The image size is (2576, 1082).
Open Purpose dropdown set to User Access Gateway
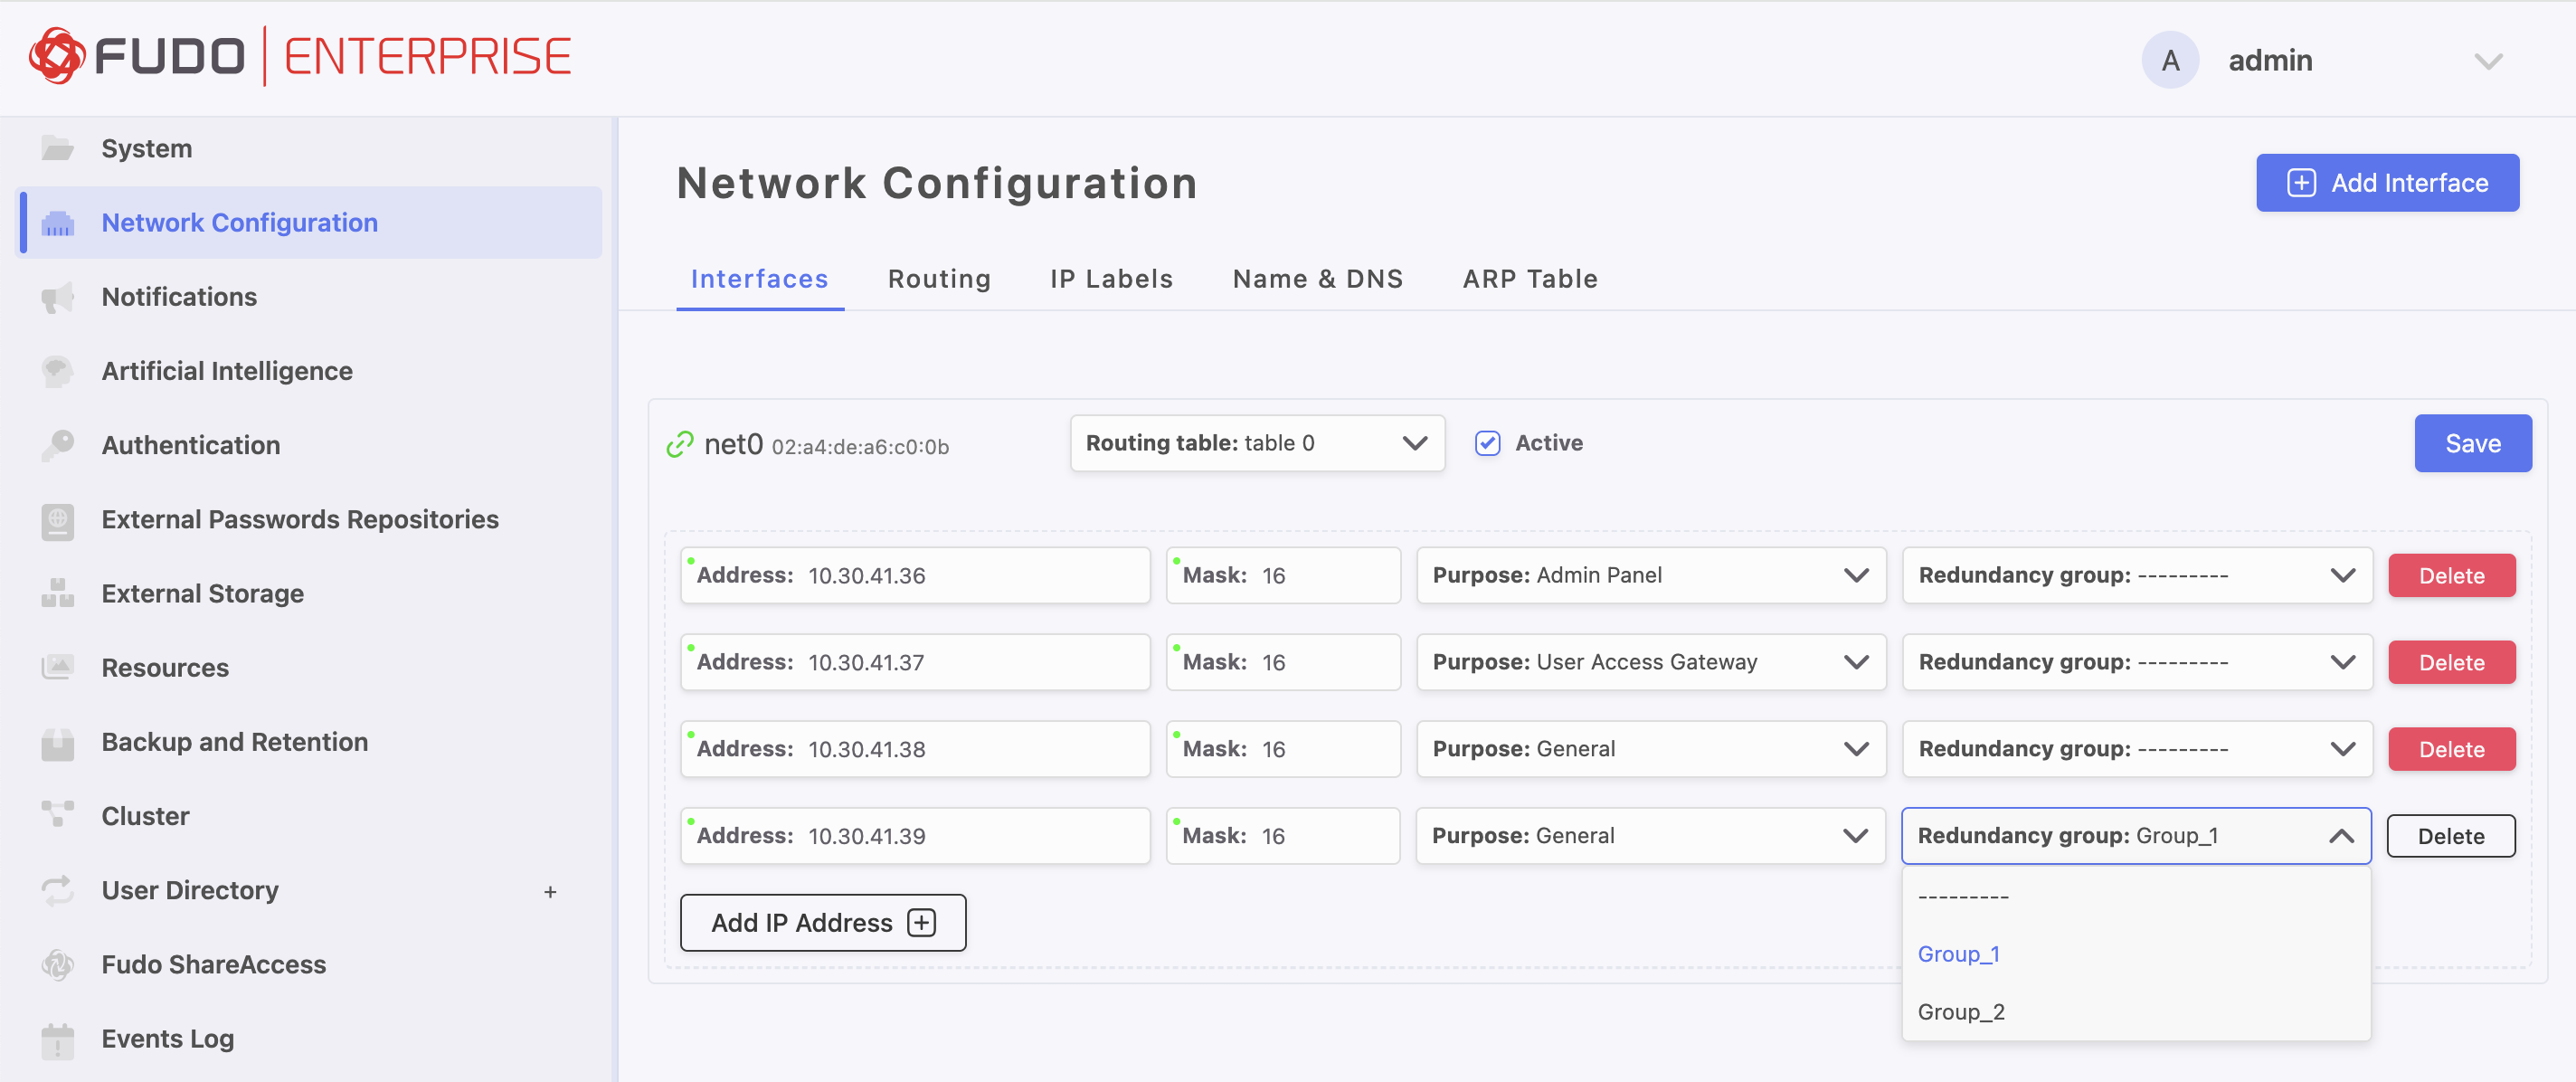coord(1651,662)
